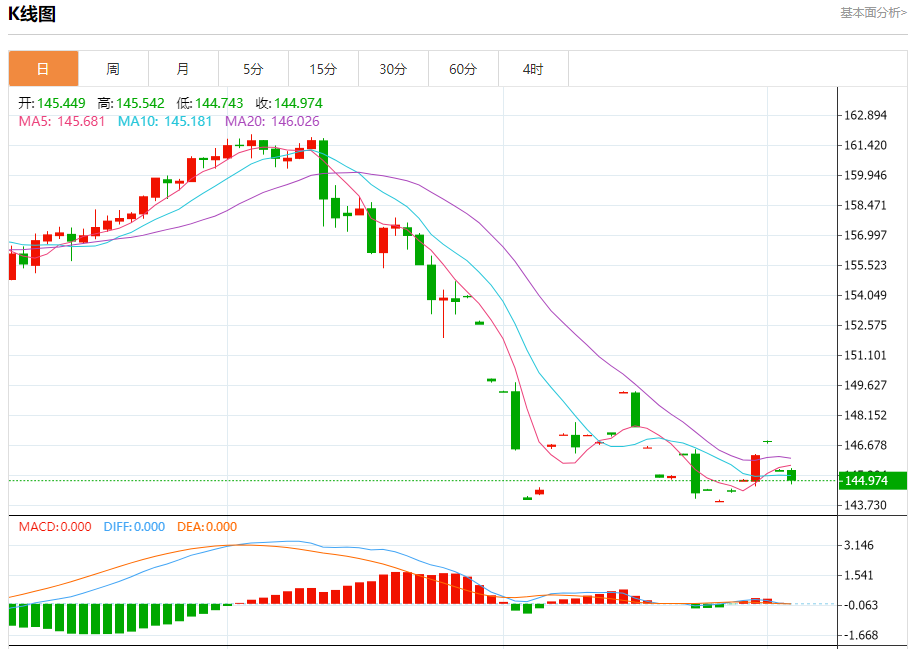Viewport: 914px width, 649px height.
Task: Open the 4时 interval tab
Action: click(533, 69)
